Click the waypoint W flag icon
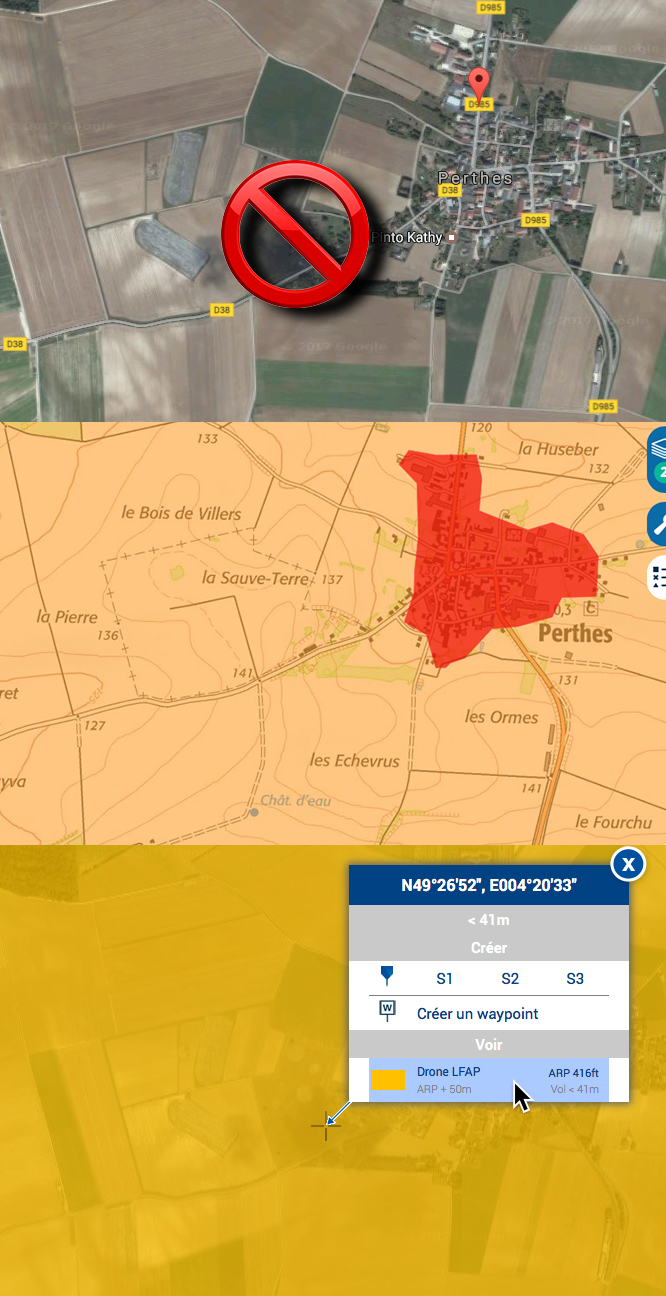666x1296 pixels. tap(388, 1012)
